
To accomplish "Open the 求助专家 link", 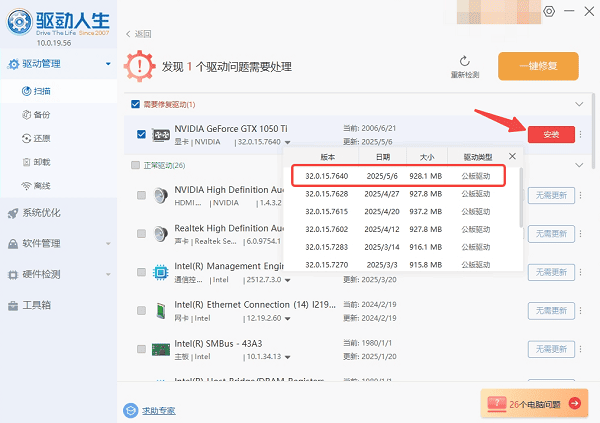I will coord(158,411).
